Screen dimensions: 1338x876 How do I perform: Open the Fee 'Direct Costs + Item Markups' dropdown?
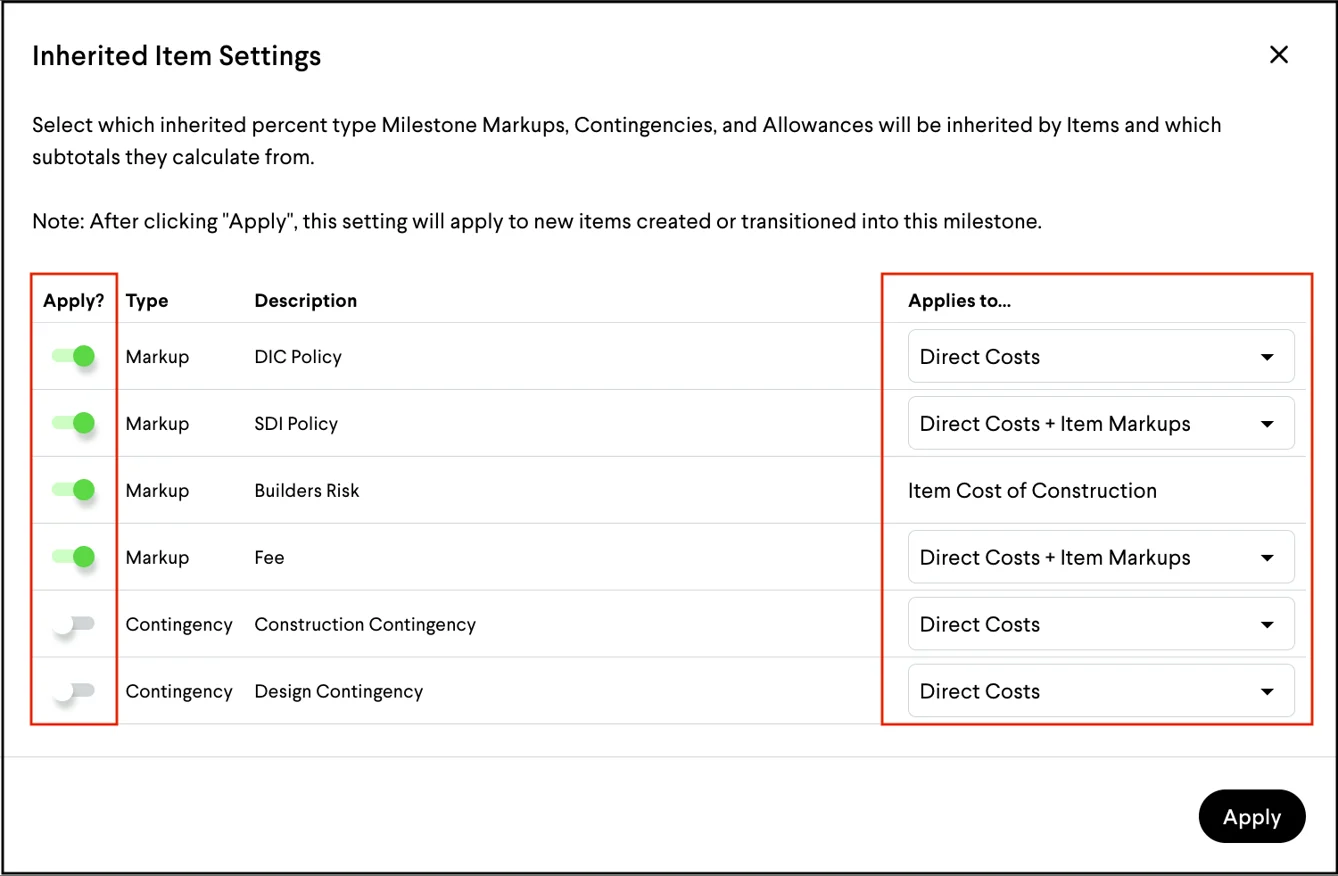(x=1100, y=557)
